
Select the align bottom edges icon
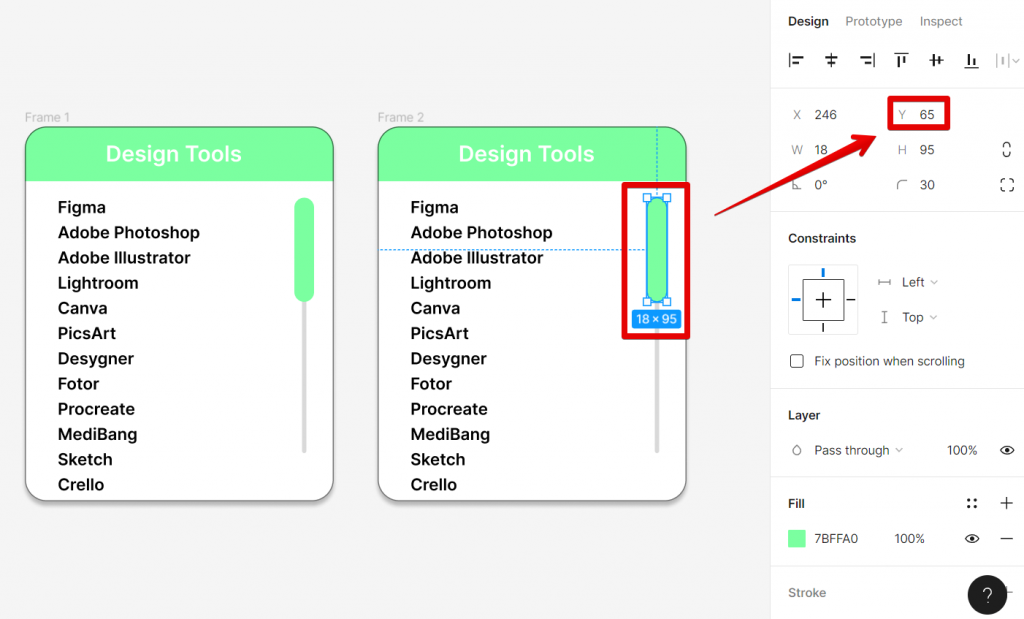[x=971, y=60]
